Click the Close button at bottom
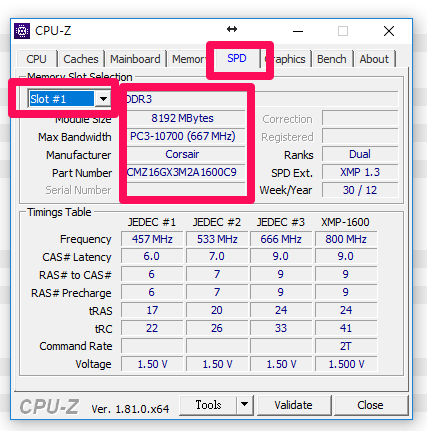The height and width of the screenshot is (431, 427). pyautogui.click(x=370, y=405)
